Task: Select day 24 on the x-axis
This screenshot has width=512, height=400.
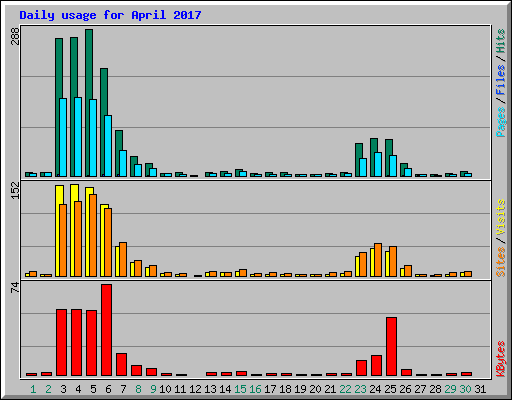Action: pyautogui.click(x=375, y=389)
